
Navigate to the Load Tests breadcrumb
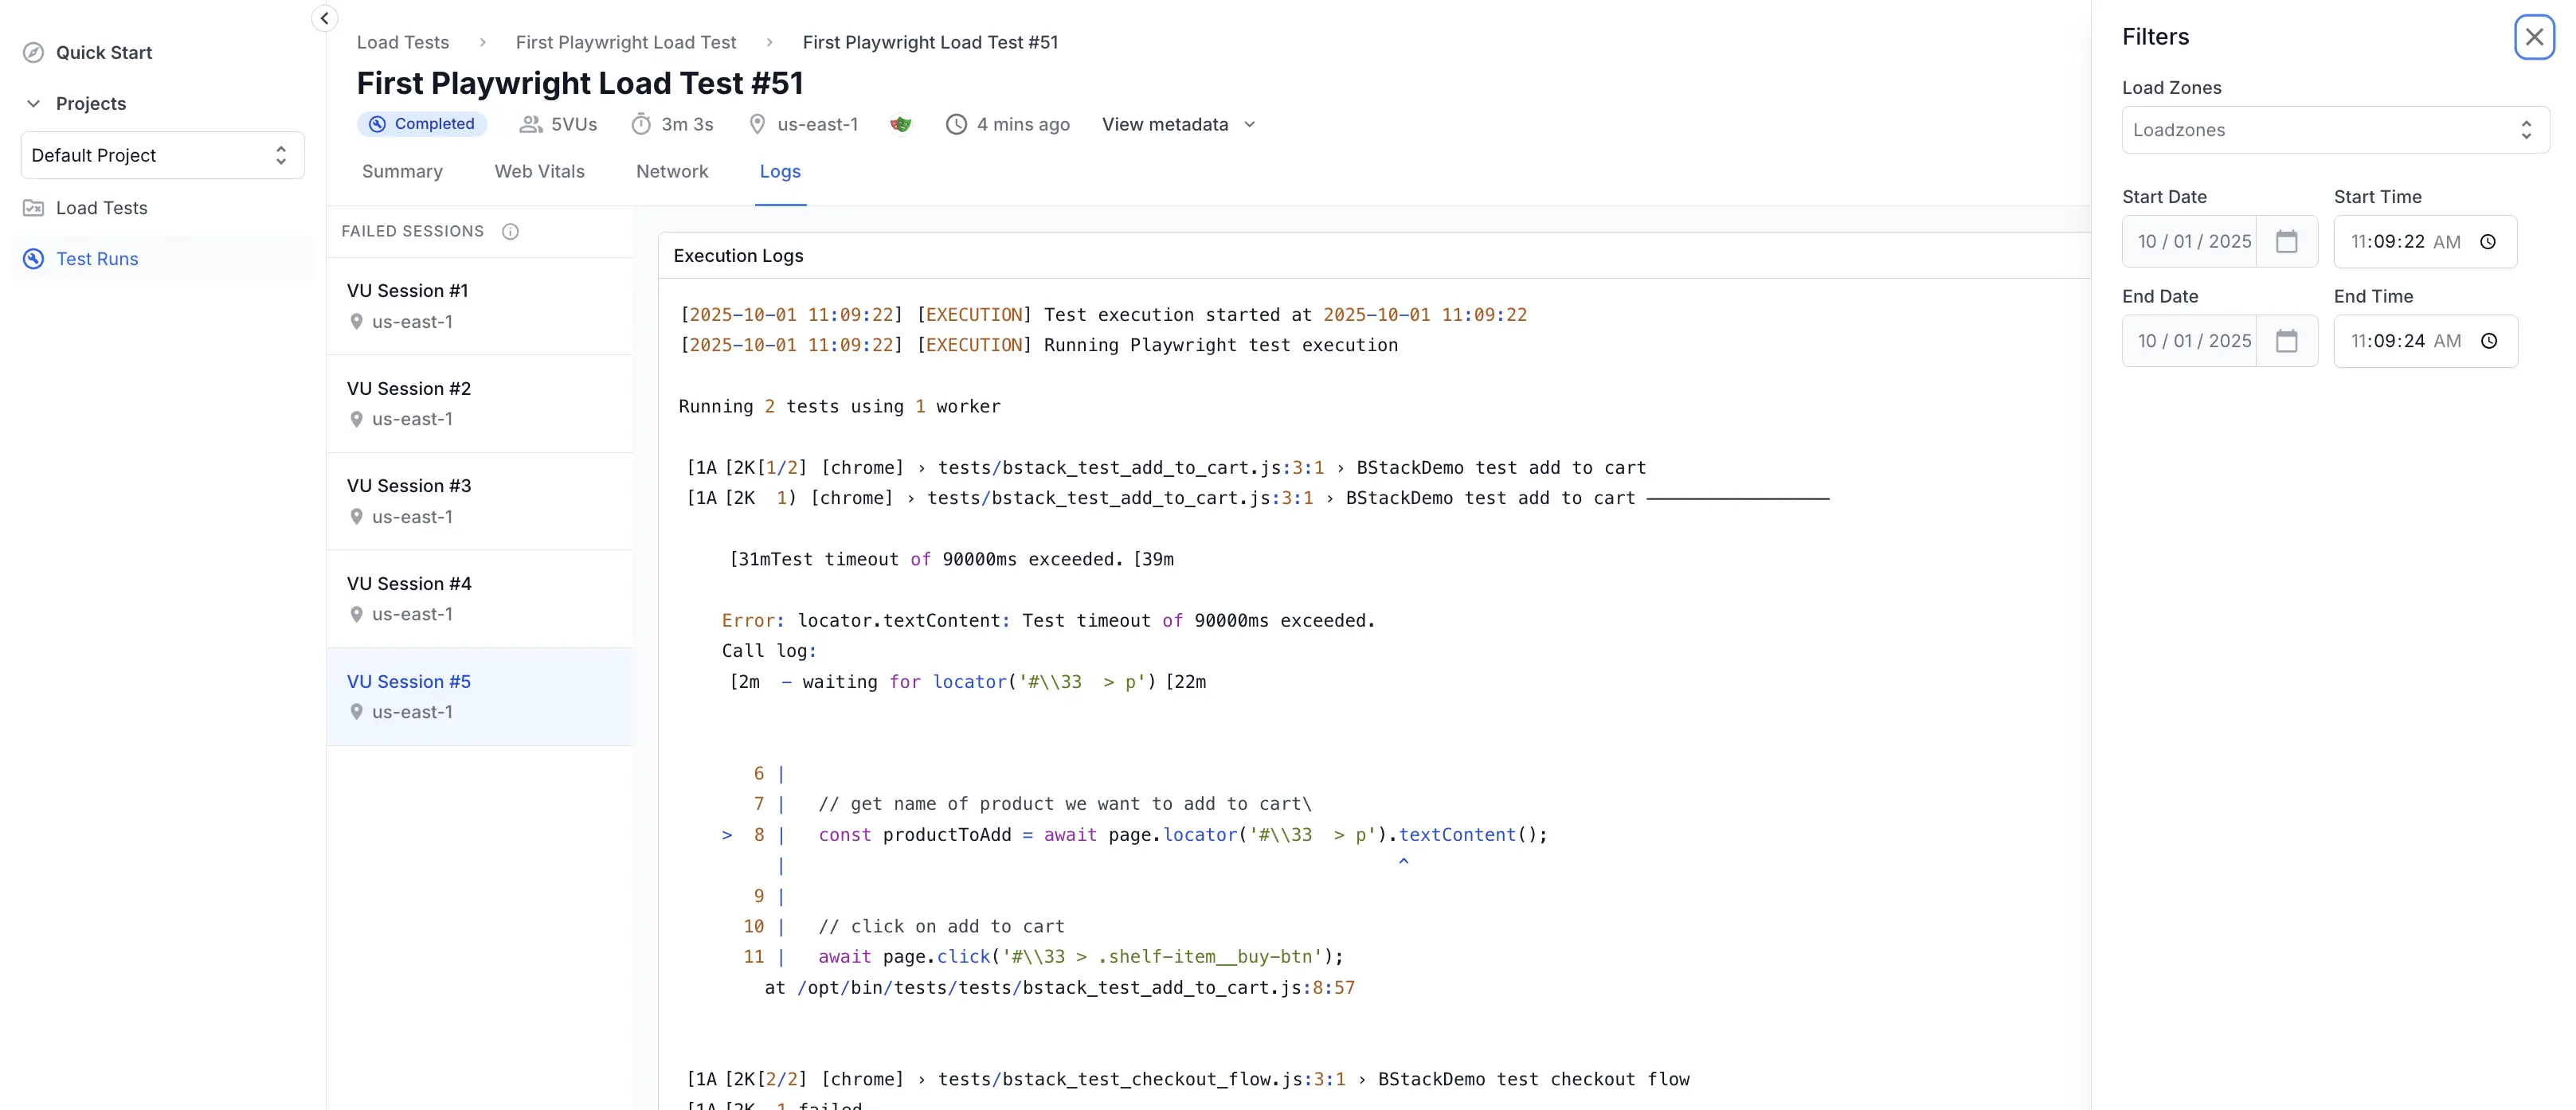click(x=402, y=42)
